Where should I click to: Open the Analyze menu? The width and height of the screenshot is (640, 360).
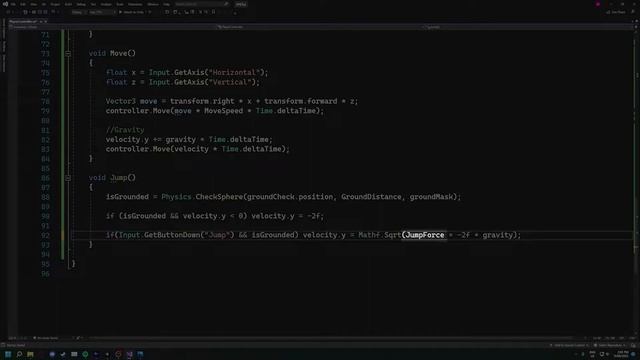point(106,4)
